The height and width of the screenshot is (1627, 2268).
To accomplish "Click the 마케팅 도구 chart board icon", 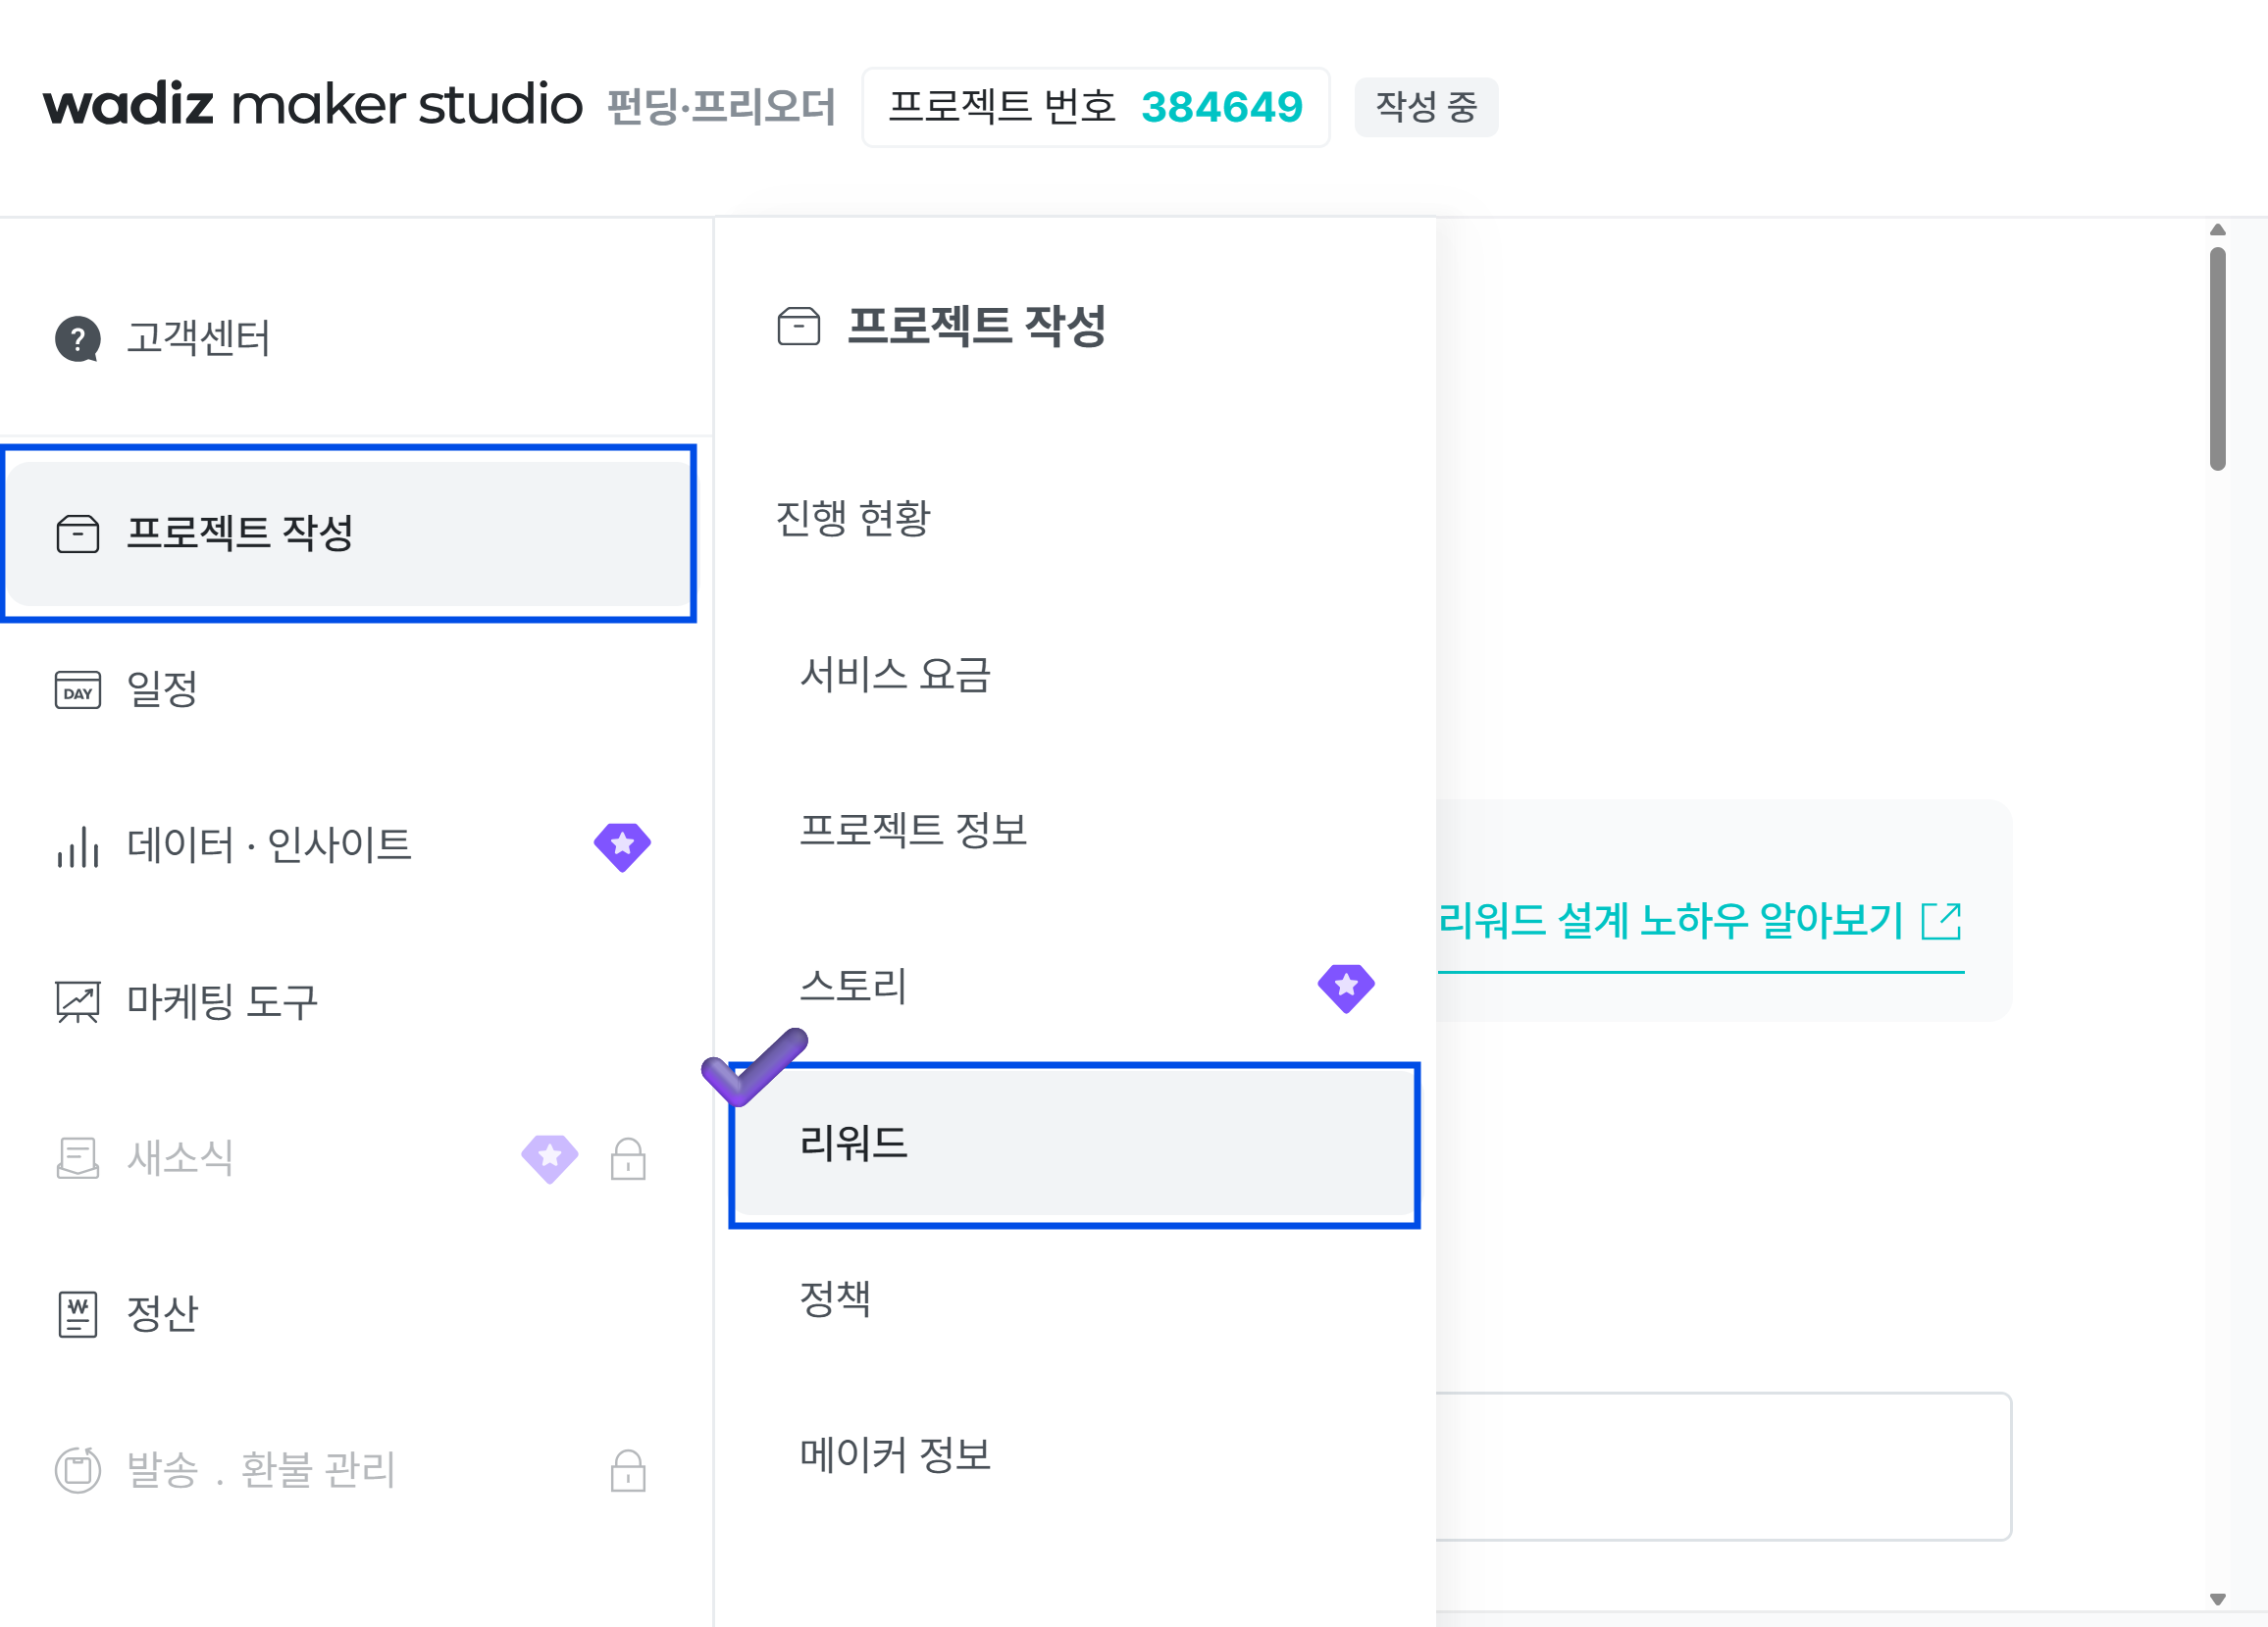I will 77,1002.
